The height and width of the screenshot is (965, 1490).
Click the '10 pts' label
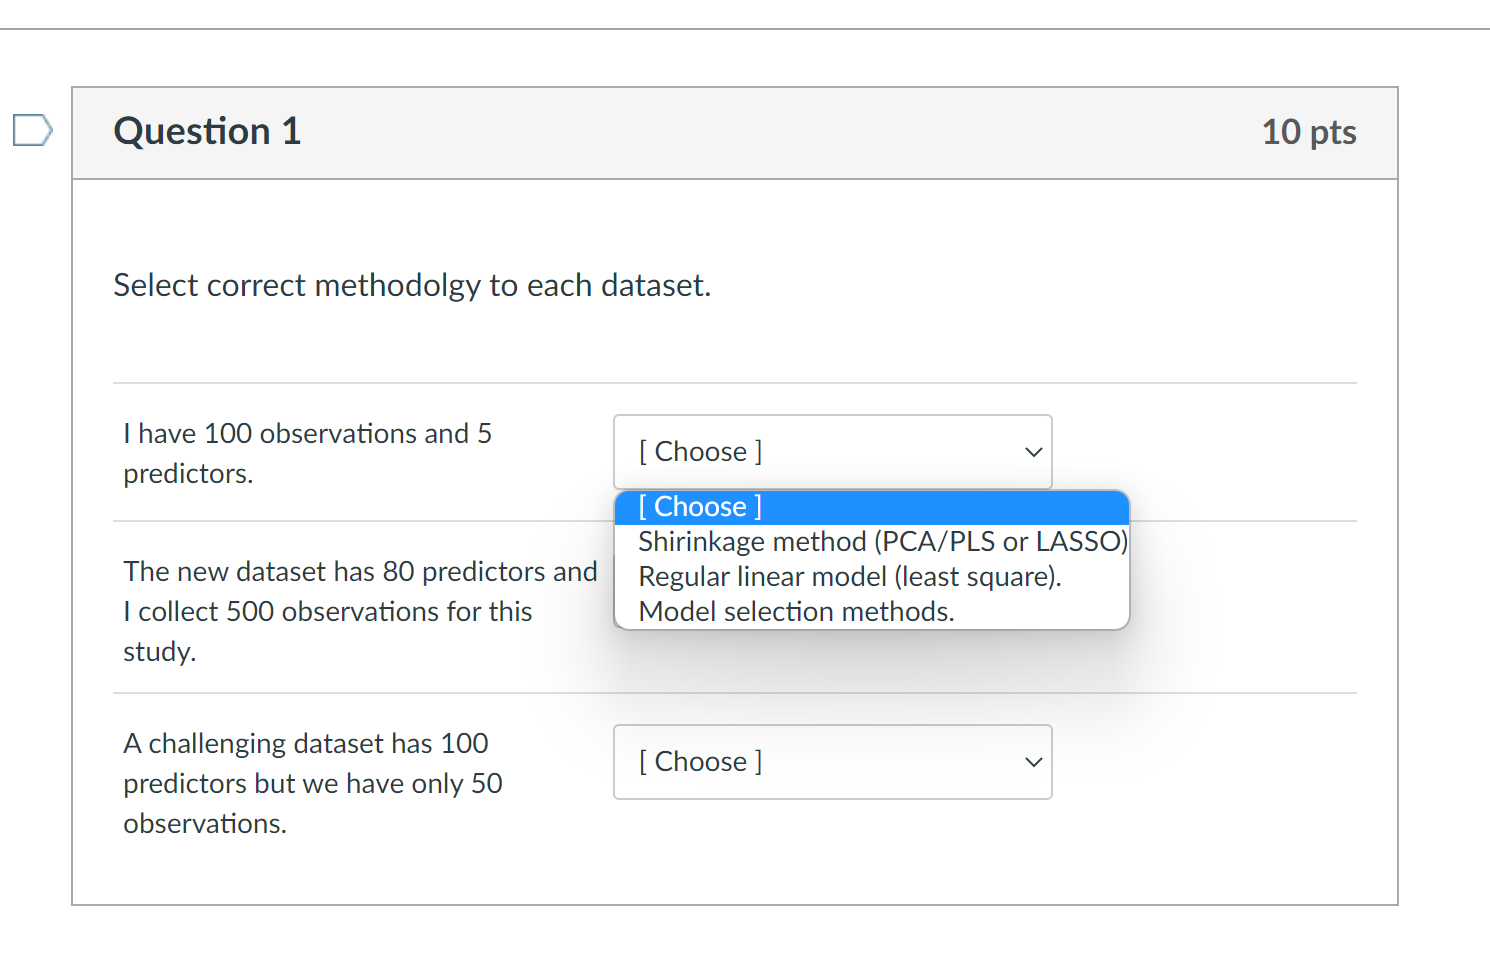[x=1309, y=132]
